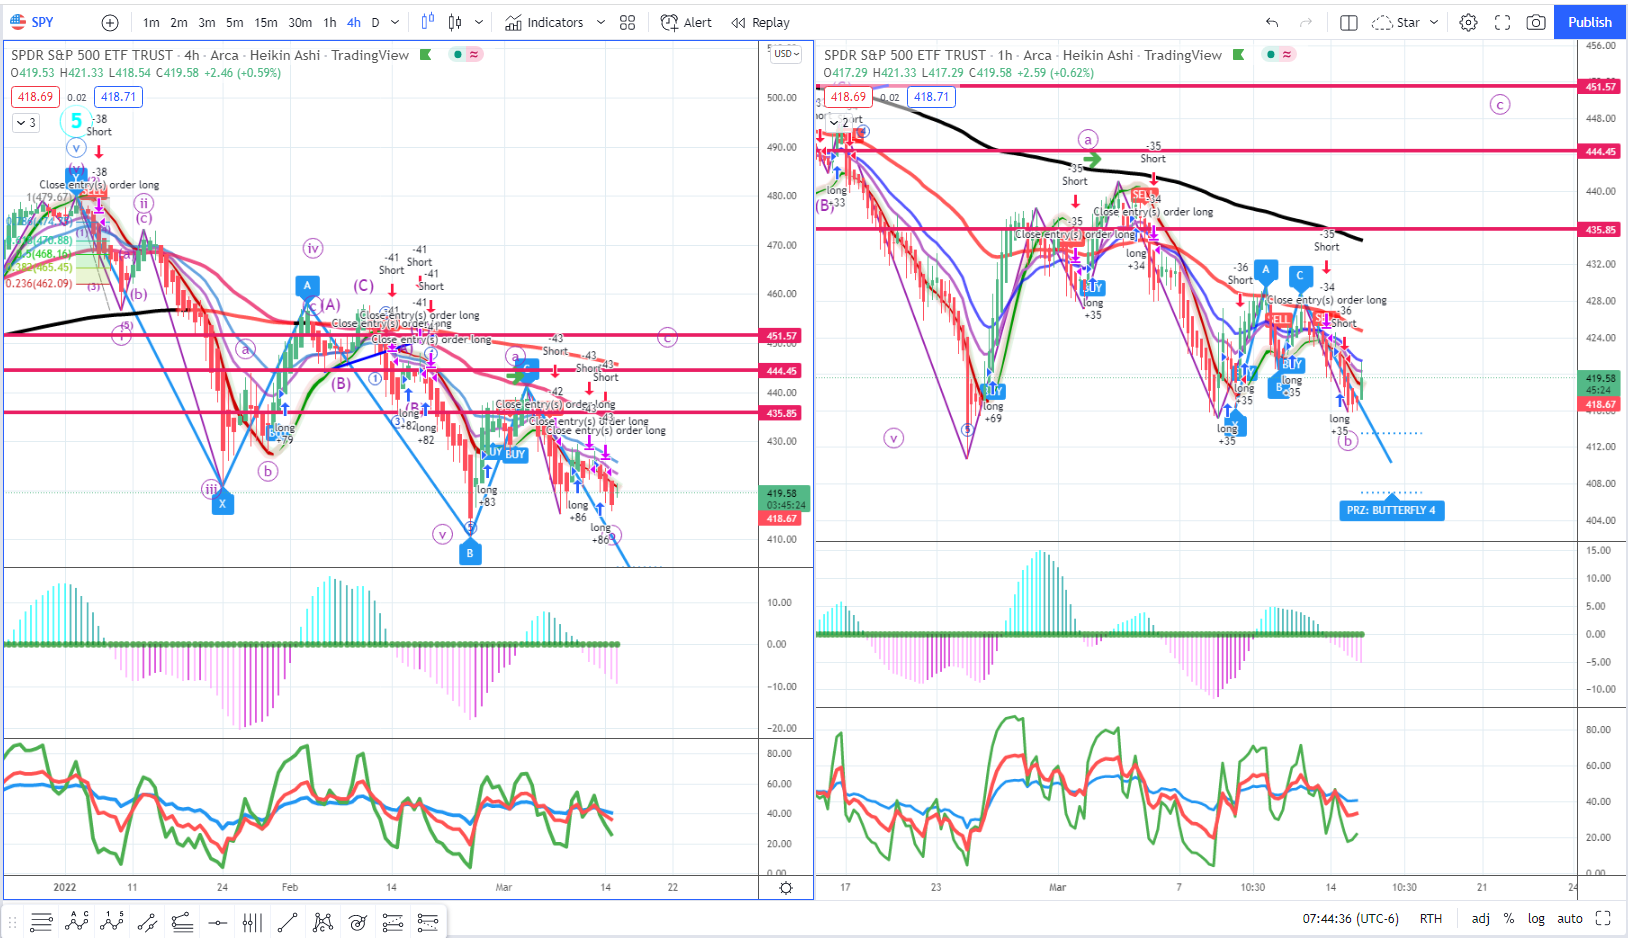This screenshot has height=938, width=1628.
Task: Toggle the green dot status on 4h chart
Action: (457, 55)
